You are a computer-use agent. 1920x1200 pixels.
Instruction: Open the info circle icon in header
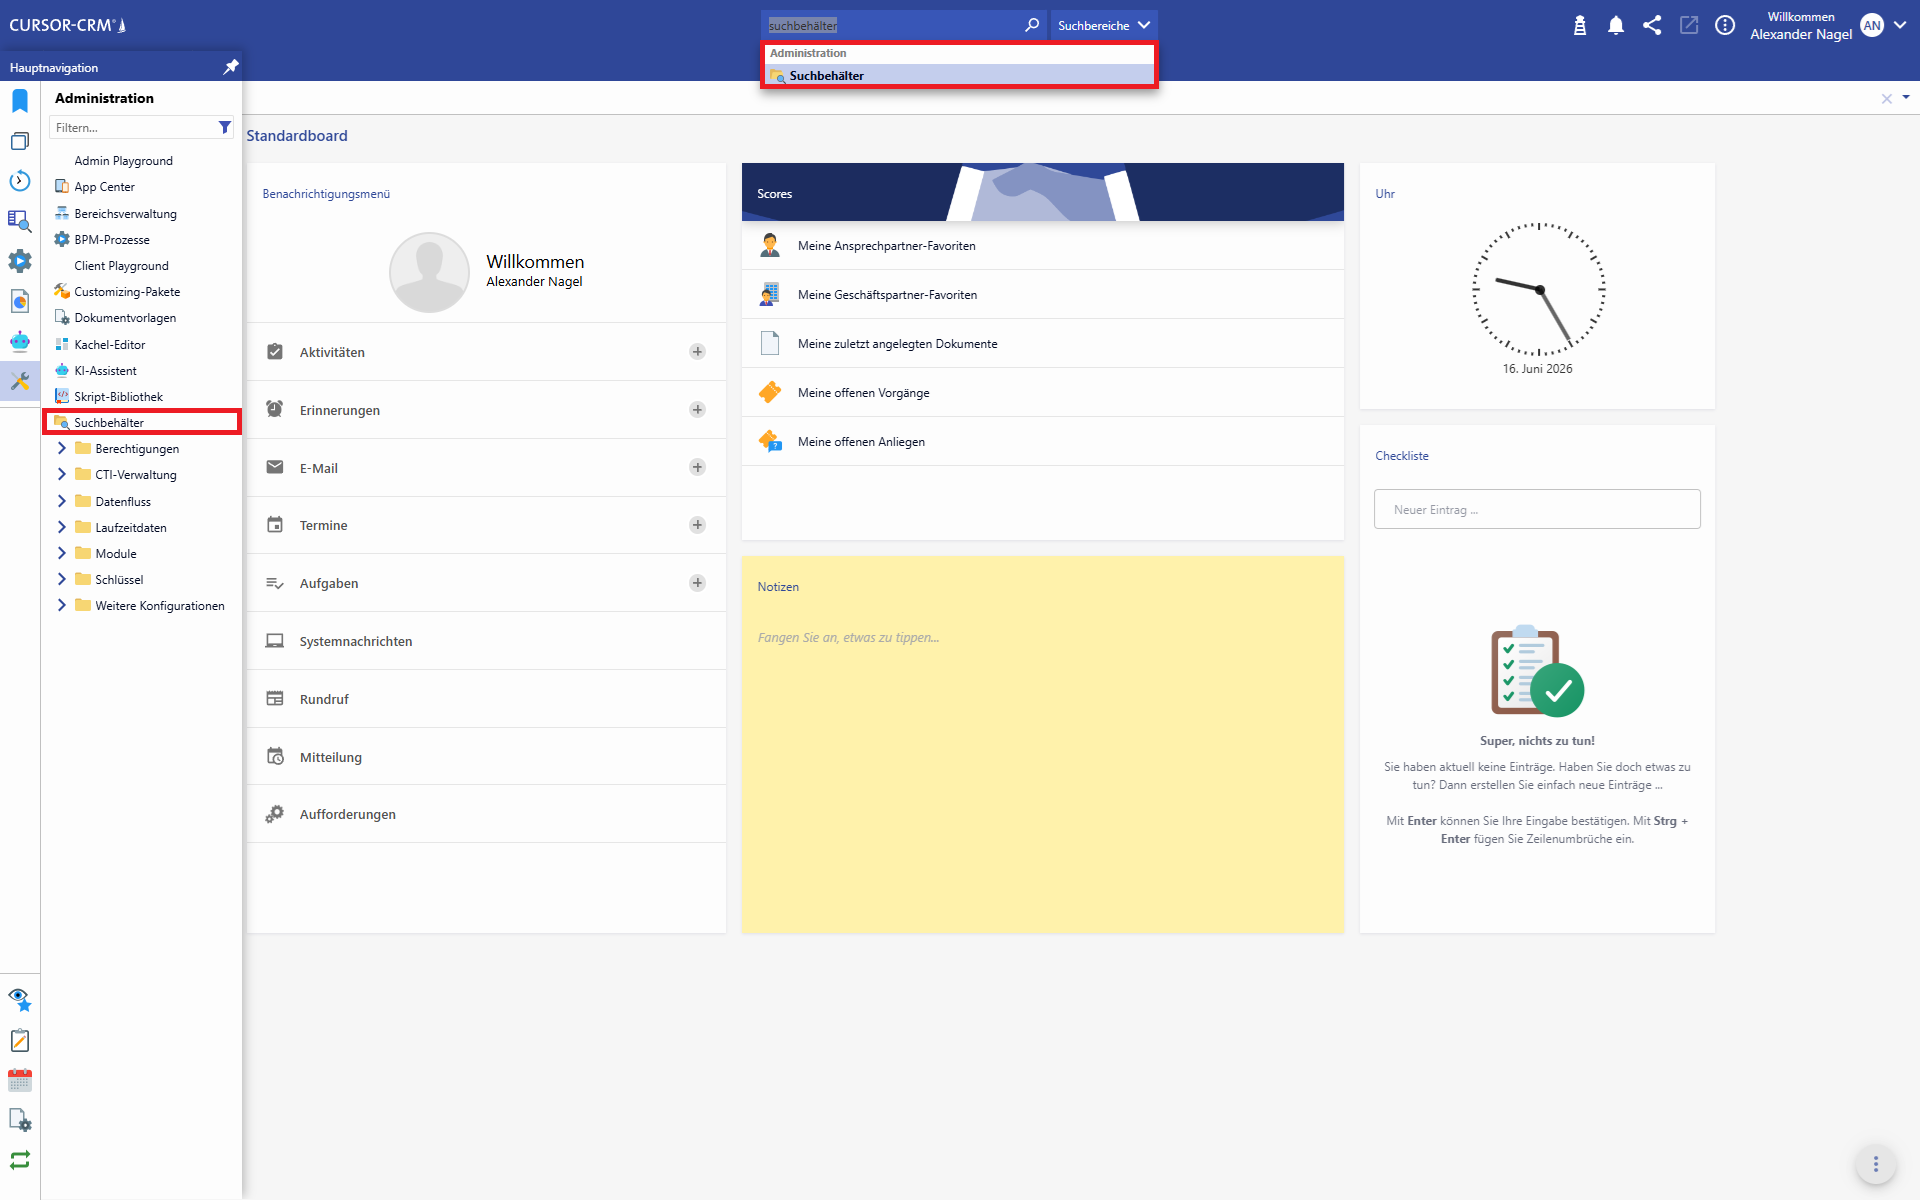tap(1725, 25)
